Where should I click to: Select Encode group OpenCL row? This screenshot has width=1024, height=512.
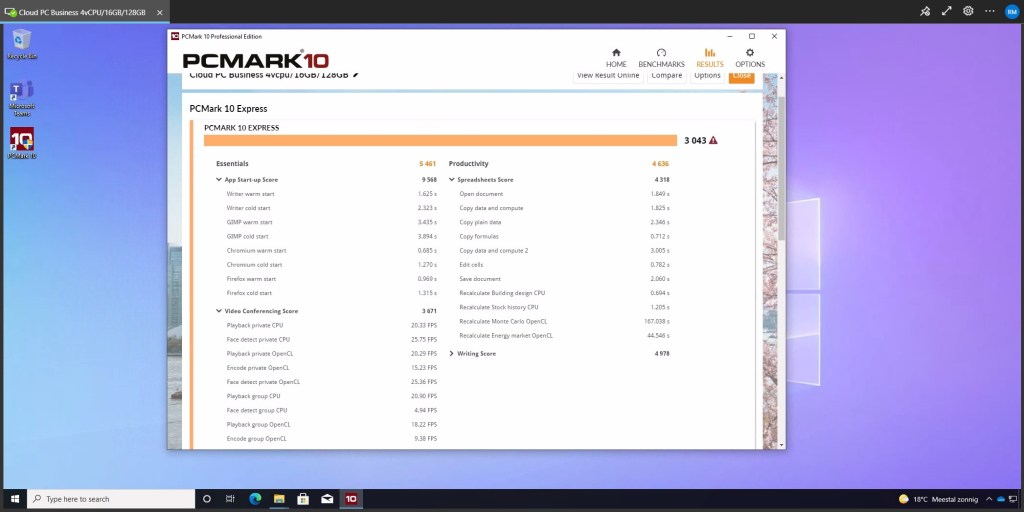[x=332, y=439]
